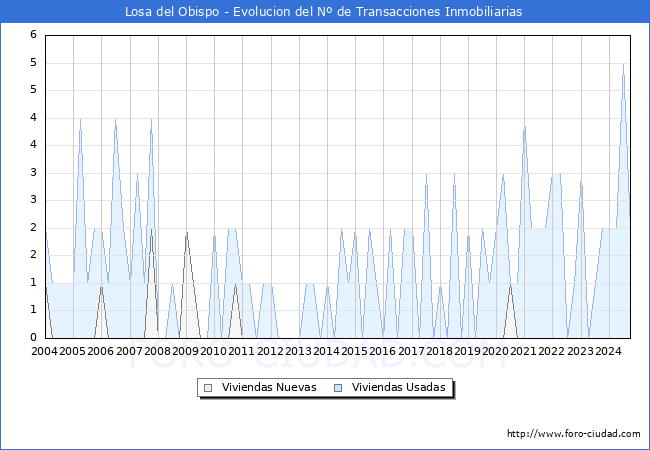
Task: Click the 2016 x-axis label
Action: click(383, 351)
